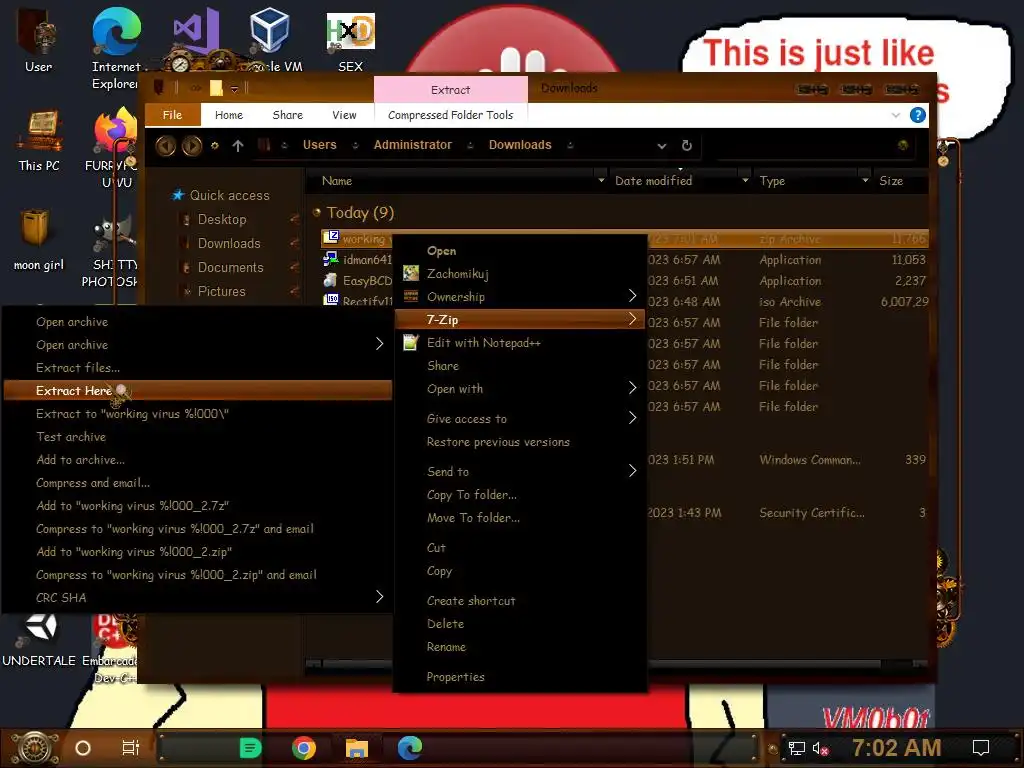Go back with the Explorer back arrow

point(165,145)
